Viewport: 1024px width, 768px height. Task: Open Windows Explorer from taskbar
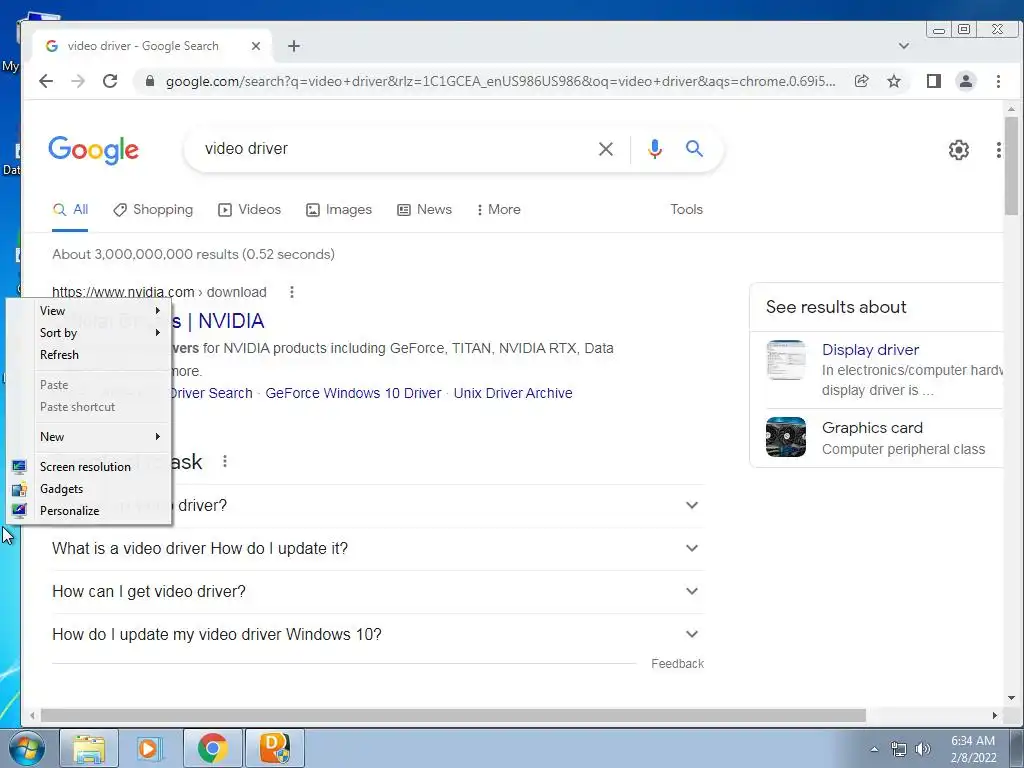[x=89, y=748]
